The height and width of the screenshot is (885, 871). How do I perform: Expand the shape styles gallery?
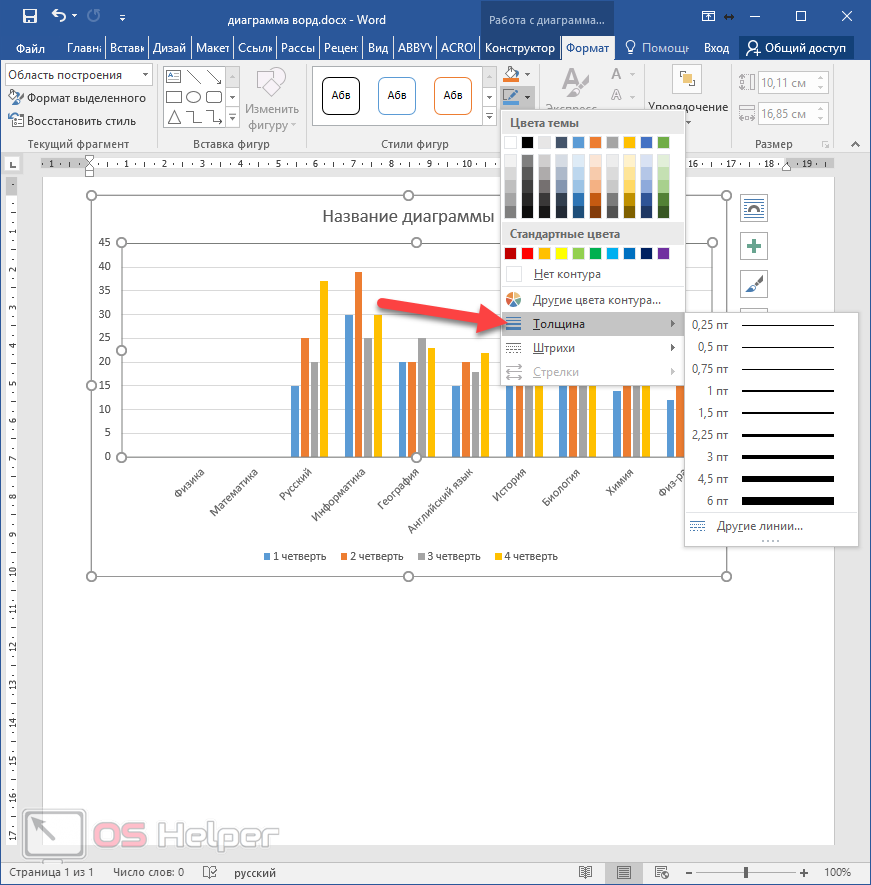click(x=489, y=117)
